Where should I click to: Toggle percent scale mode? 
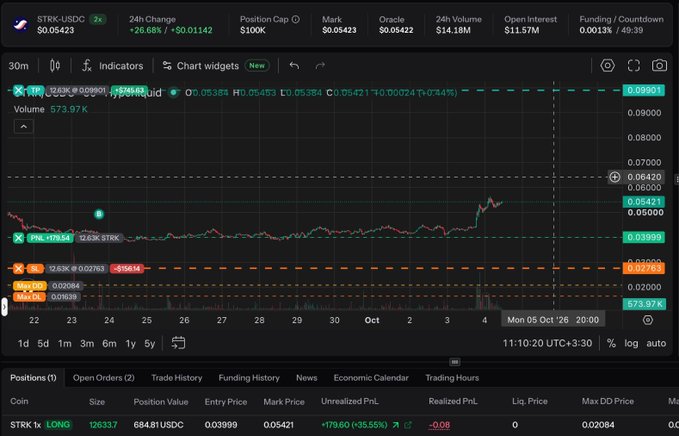click(611, 343)
